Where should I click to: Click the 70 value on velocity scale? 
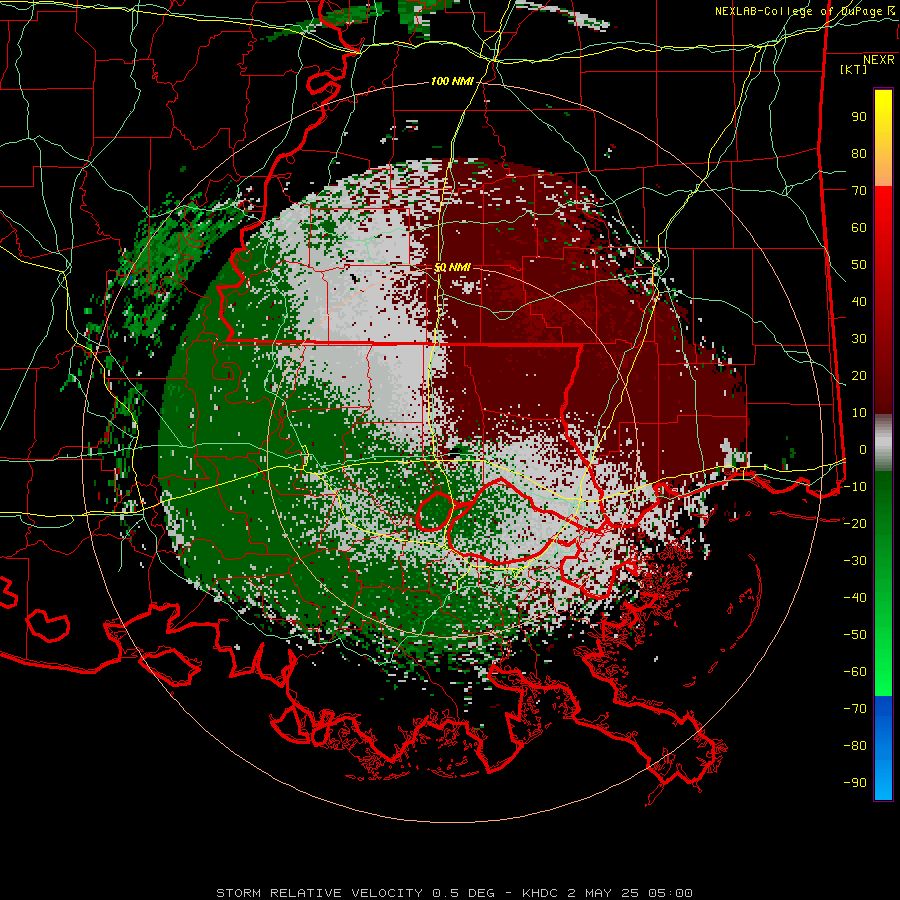click(x=859, y=191)
